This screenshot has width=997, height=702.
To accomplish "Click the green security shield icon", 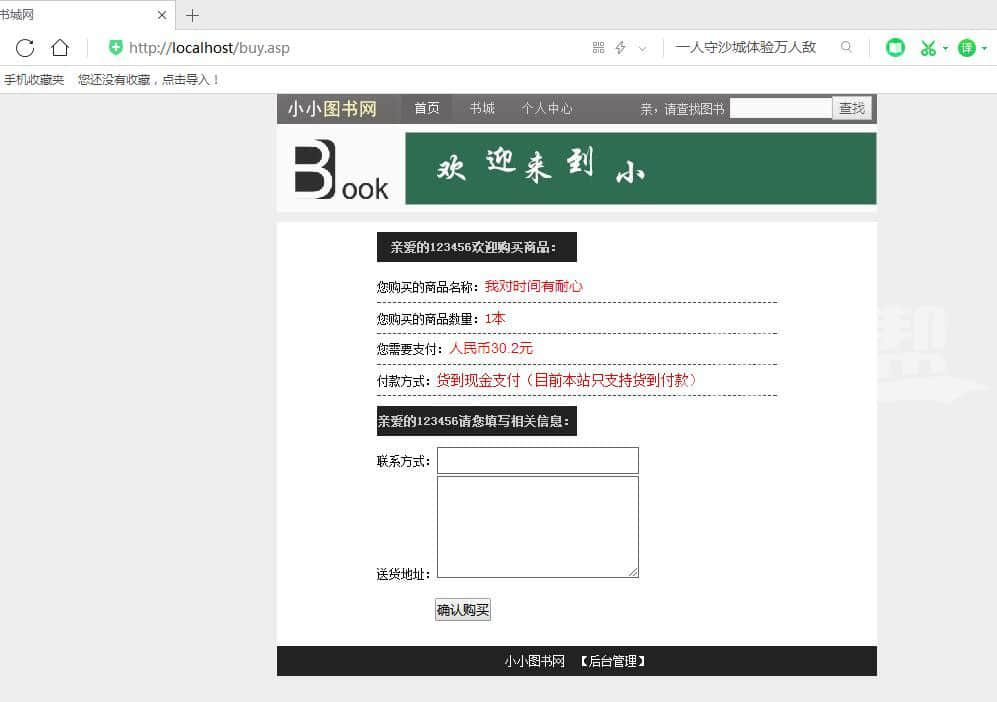I will [x=116, y=48].
